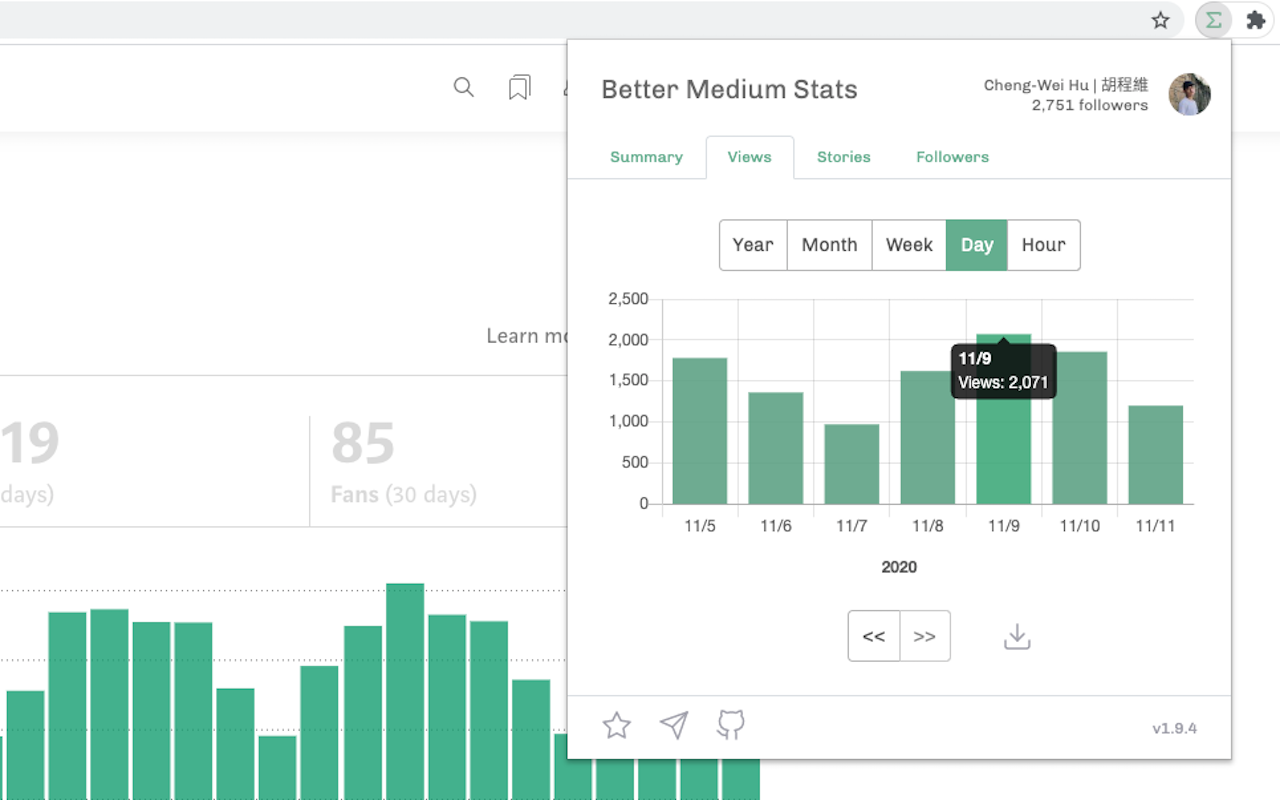This screenshot has width=1280, height=800.
Task: Go to next period with >> button
Action: pos(925,636)
